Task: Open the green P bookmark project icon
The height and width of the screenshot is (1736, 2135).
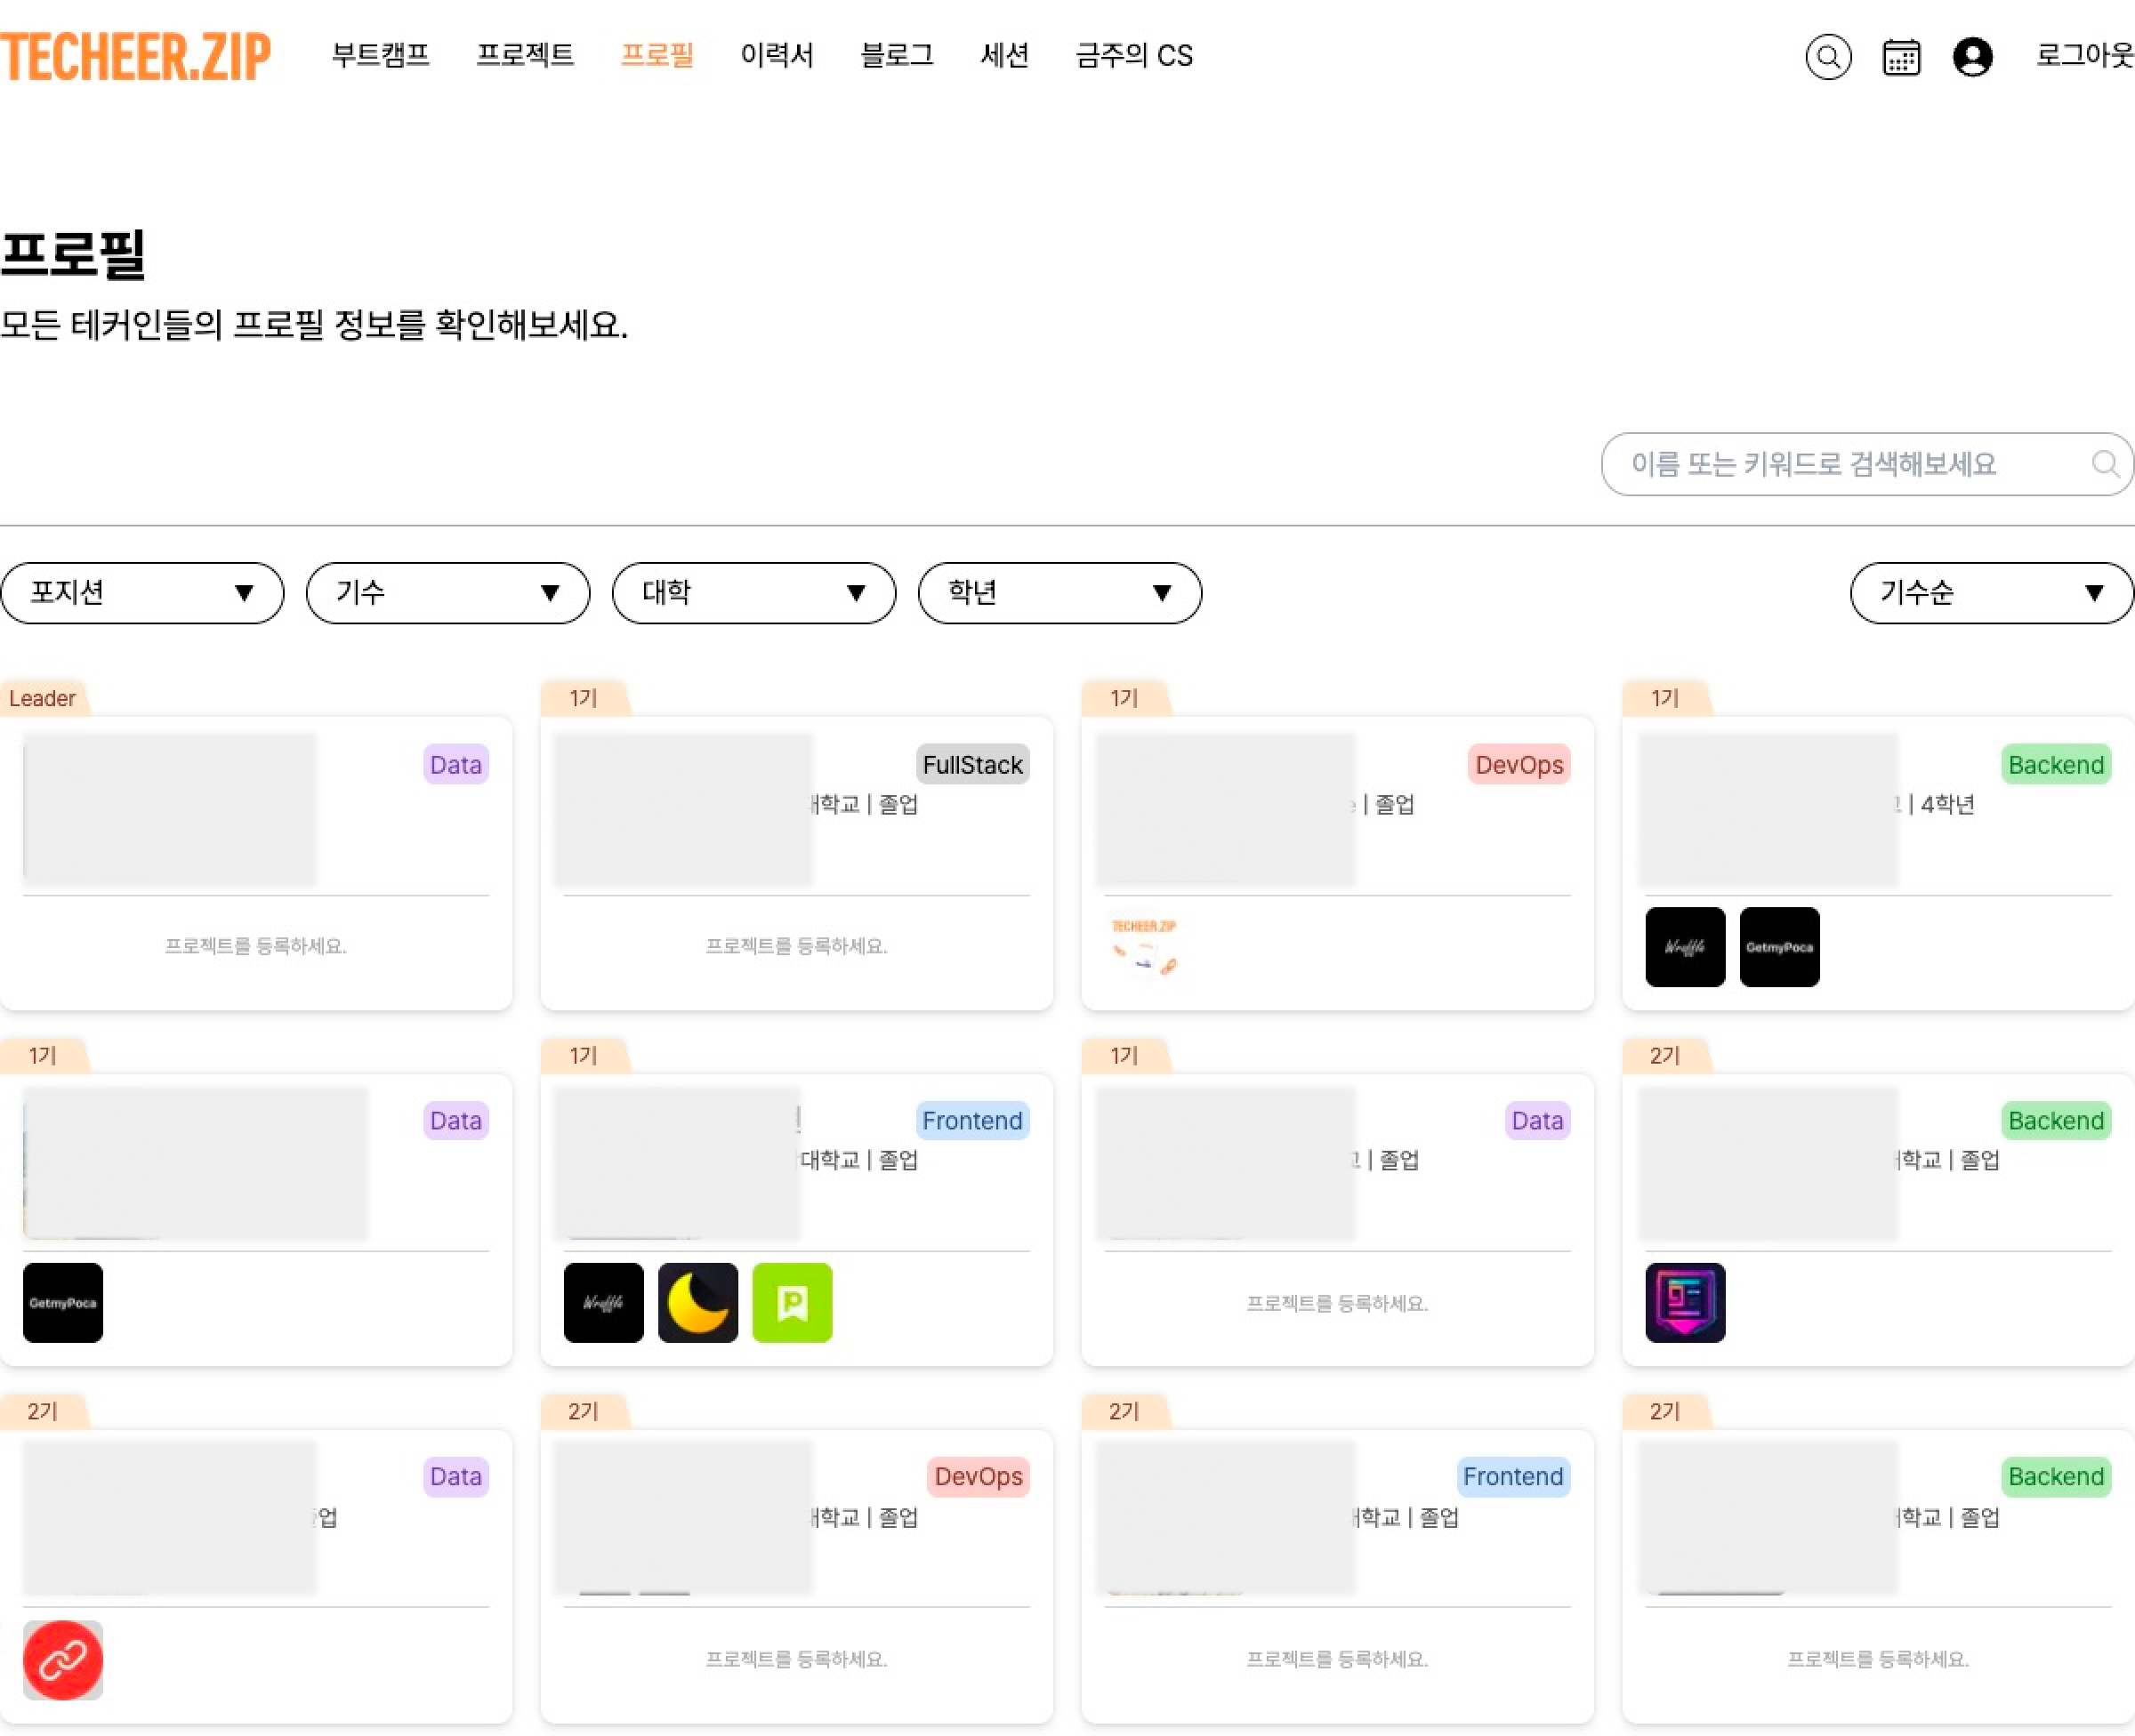Action: (791, 1302)
